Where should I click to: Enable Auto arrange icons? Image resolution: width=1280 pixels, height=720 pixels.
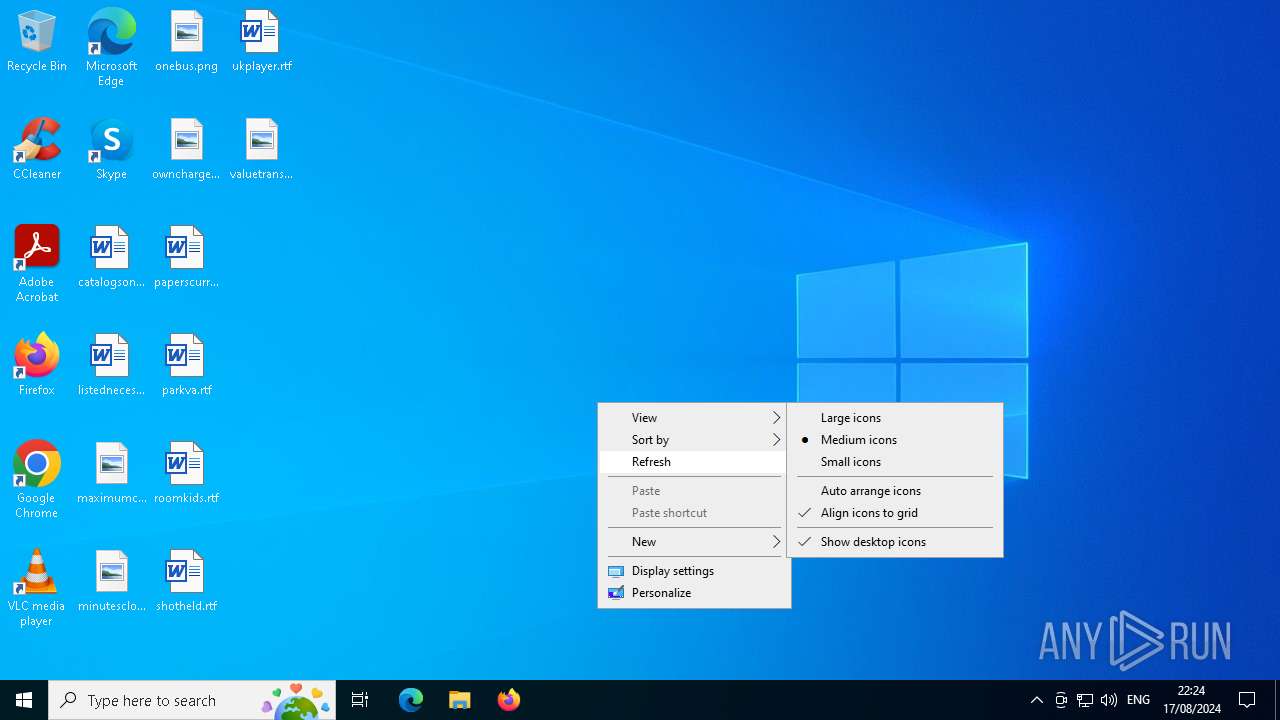895,491
